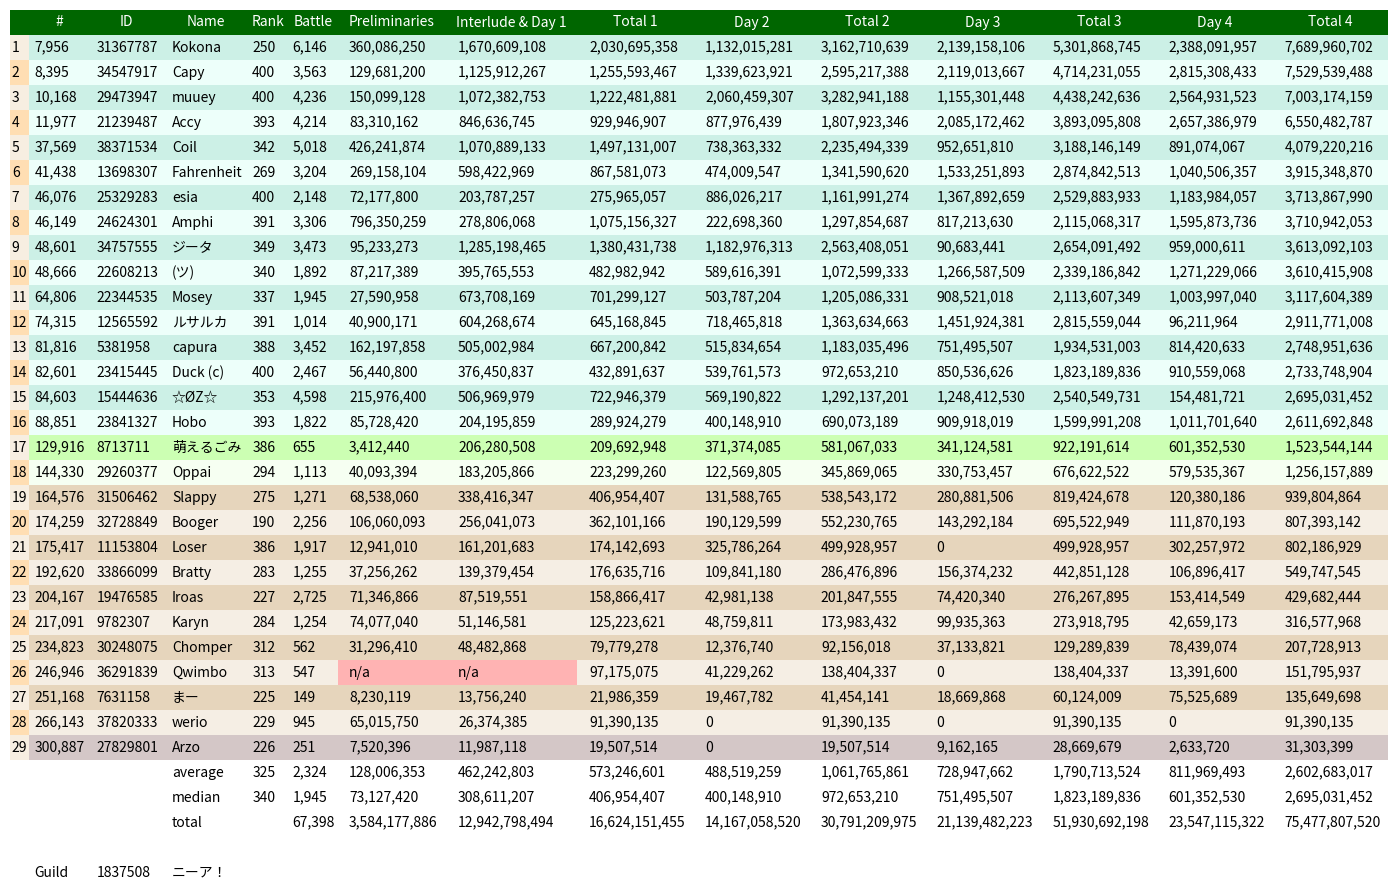
Task: Select total Total 4 value 75,477,807,520
Action: click(1332, 822)
